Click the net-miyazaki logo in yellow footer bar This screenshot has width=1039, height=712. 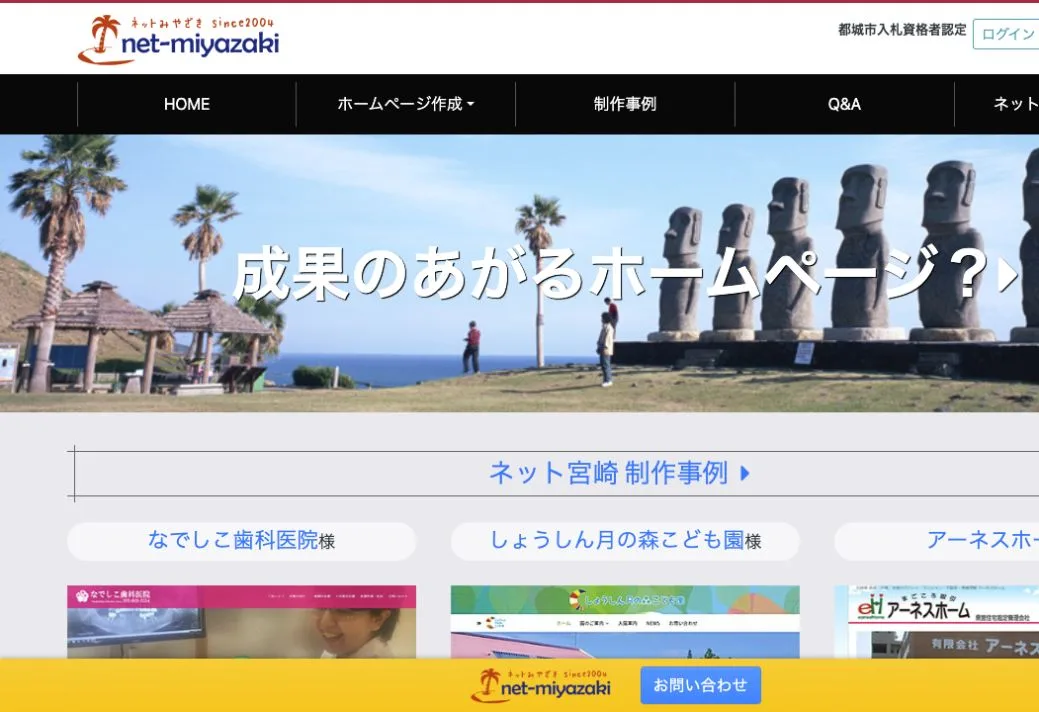pos(541,686)
